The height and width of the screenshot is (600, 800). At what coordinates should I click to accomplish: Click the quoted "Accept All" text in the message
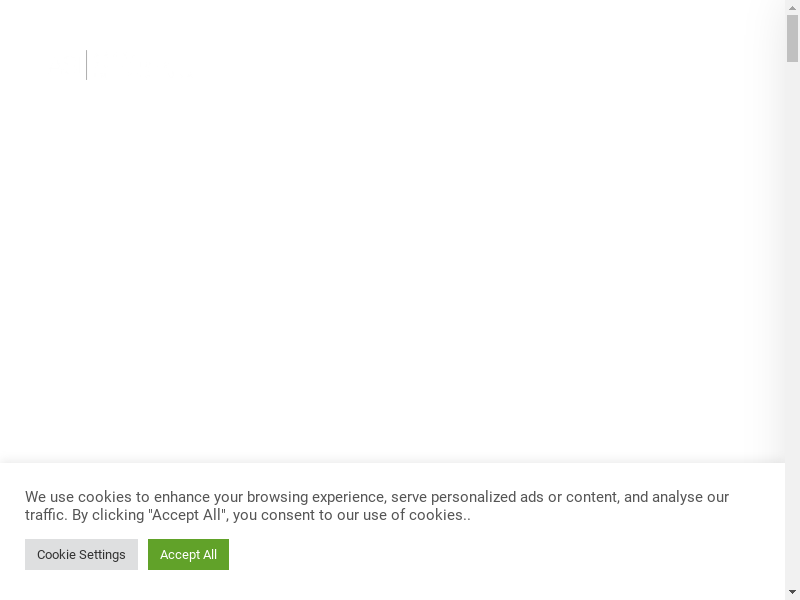click(x=188, y=515)
